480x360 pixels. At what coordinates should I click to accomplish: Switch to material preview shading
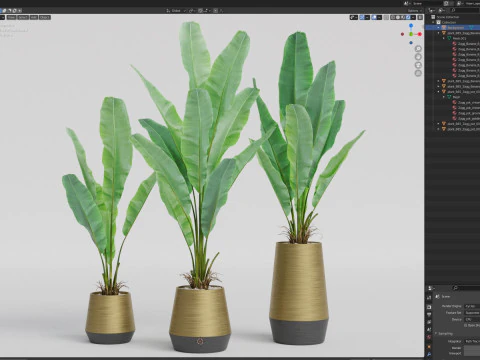(x=403, y=17)
